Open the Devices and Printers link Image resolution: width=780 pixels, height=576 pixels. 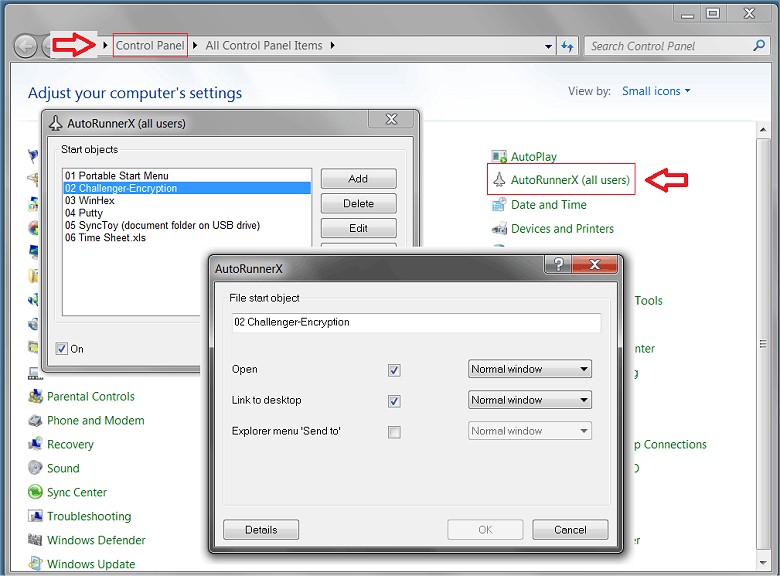pyautogui.click(x=562, y=229)
